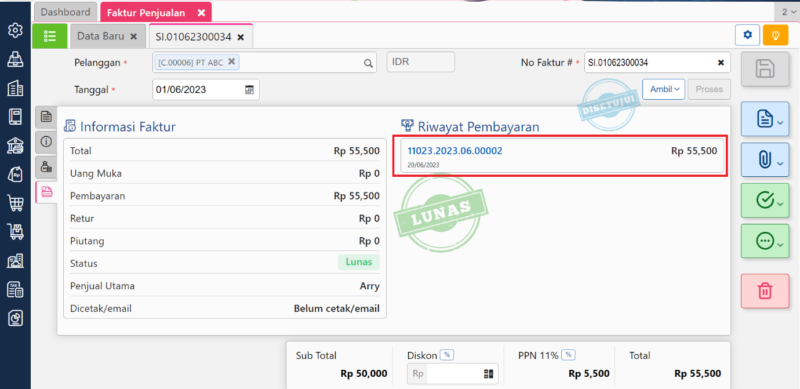Image resolution: width=800 pixels, height=389 pixels.
Task: Open payment link 11023.2023.06.00002
Action: coord(455,151)
